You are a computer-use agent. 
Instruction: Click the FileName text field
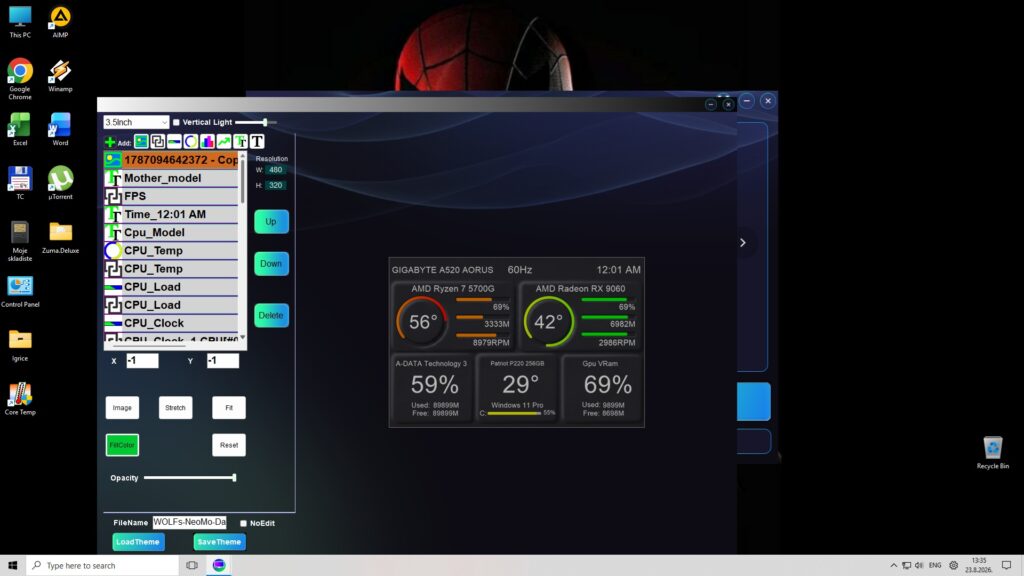[x=189, y=522]
